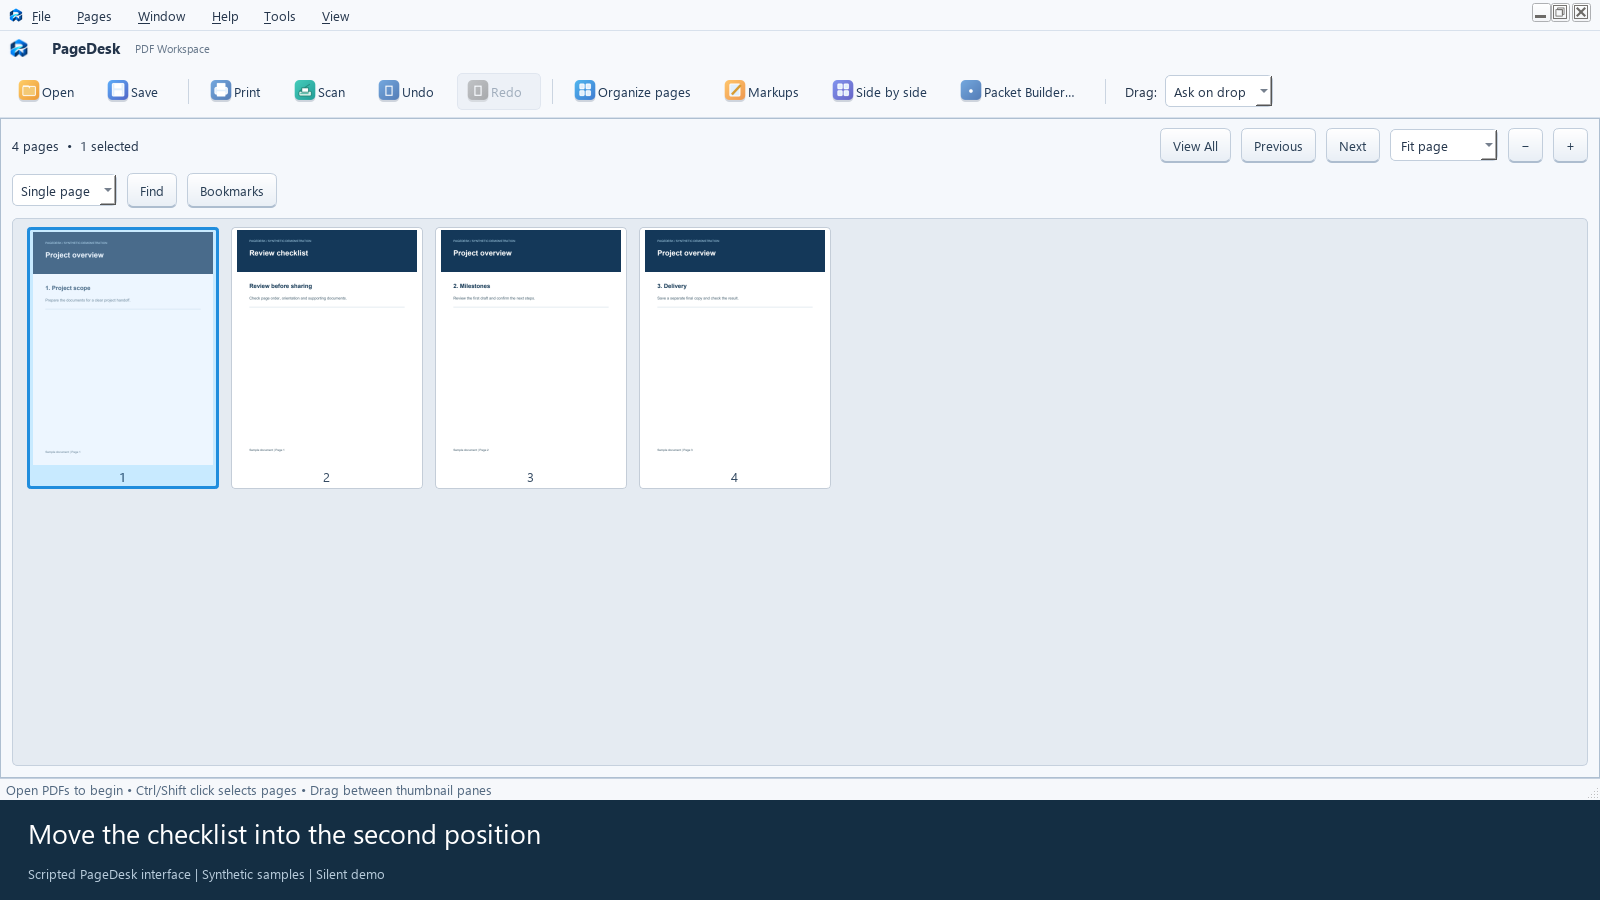Click the '4 pages' count text
The height and width of the screenshot is (900, 1600).
pos(35,146)
